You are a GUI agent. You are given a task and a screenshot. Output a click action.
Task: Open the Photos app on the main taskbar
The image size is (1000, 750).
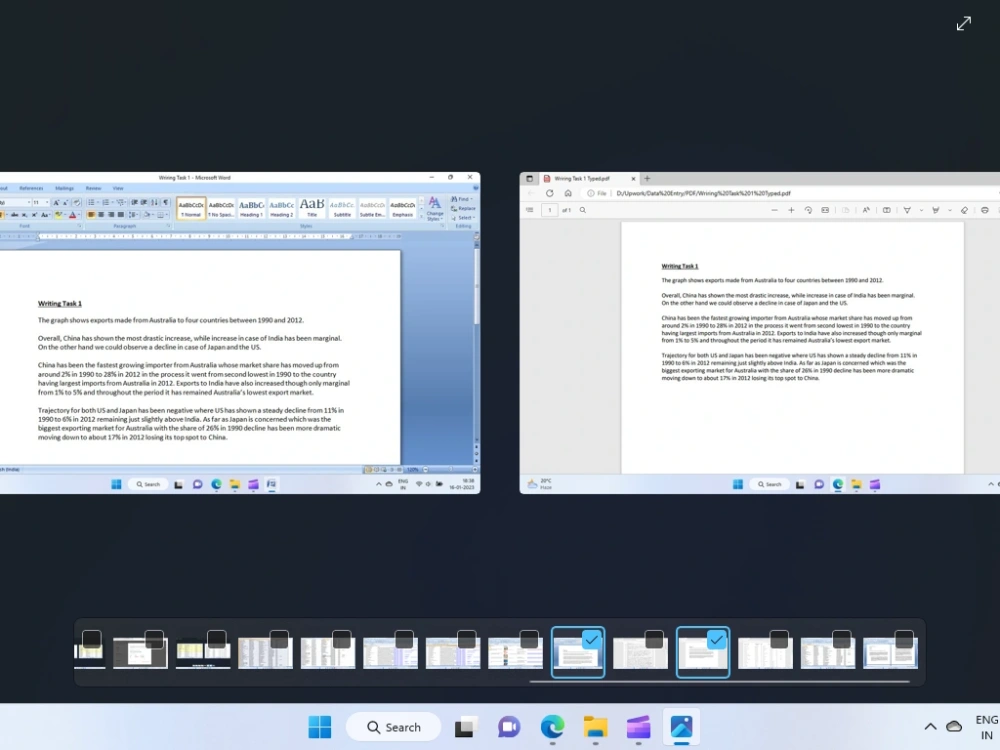(x=681, y=727)
